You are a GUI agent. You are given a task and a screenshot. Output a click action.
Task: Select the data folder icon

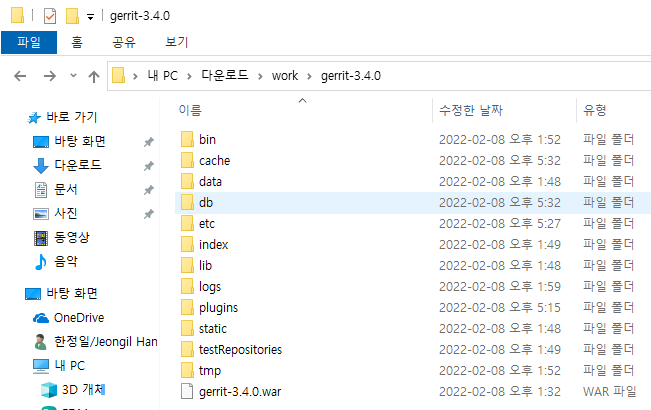pyautogui.click(x=187, y=181)
